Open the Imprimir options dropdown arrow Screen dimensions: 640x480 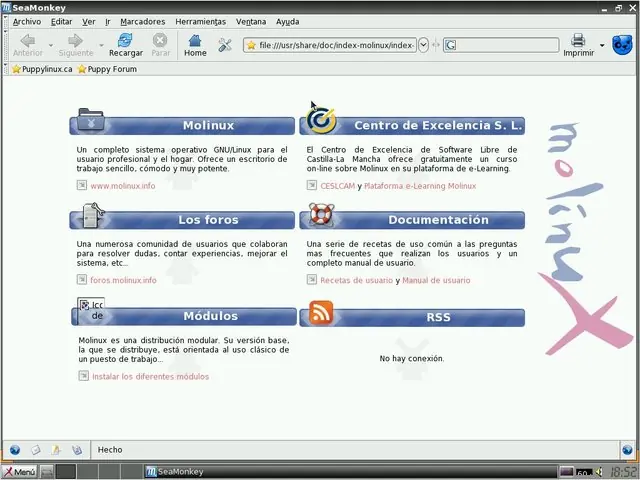coord(602,45)
